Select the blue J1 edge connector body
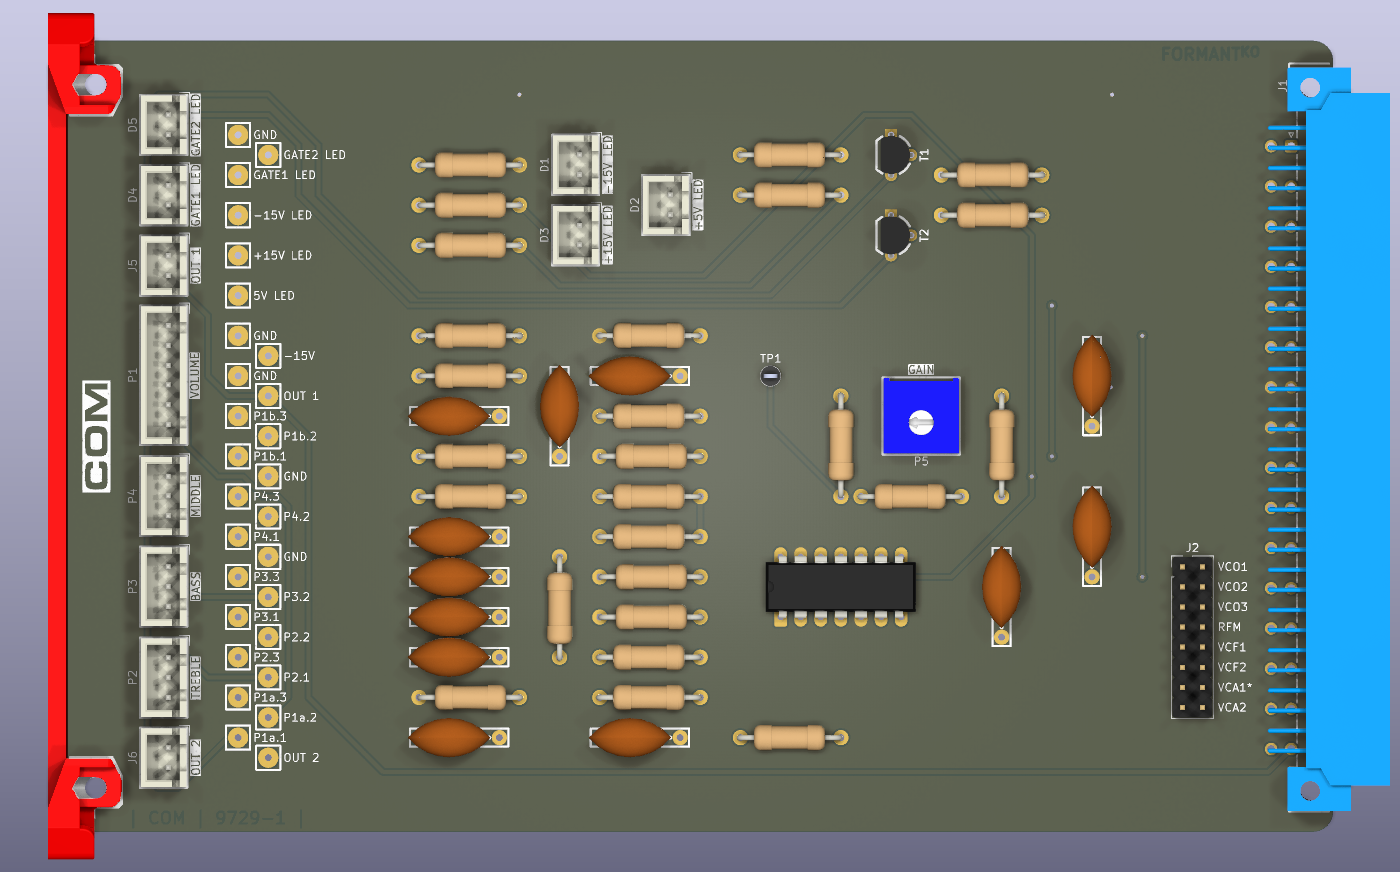 (x=1347, y=440)
